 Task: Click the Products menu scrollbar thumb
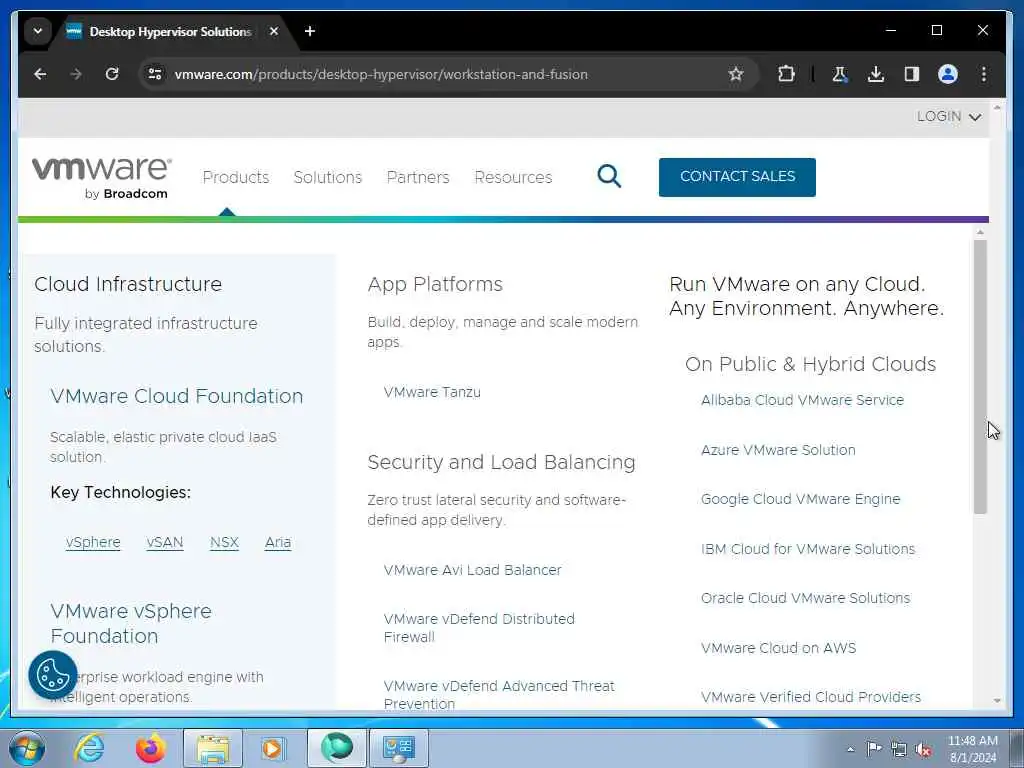pos(980,377)
